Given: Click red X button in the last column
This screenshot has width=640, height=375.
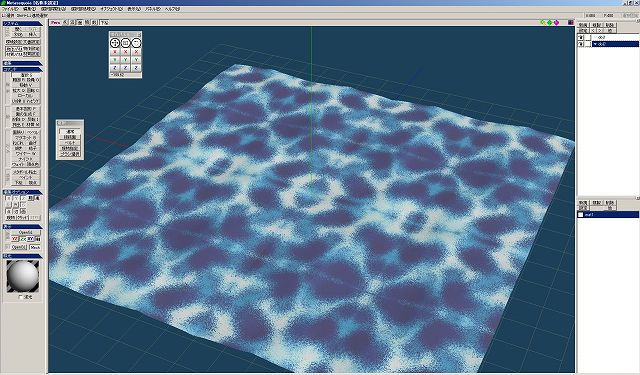Looking at the screenshot, I should (136, 52).
